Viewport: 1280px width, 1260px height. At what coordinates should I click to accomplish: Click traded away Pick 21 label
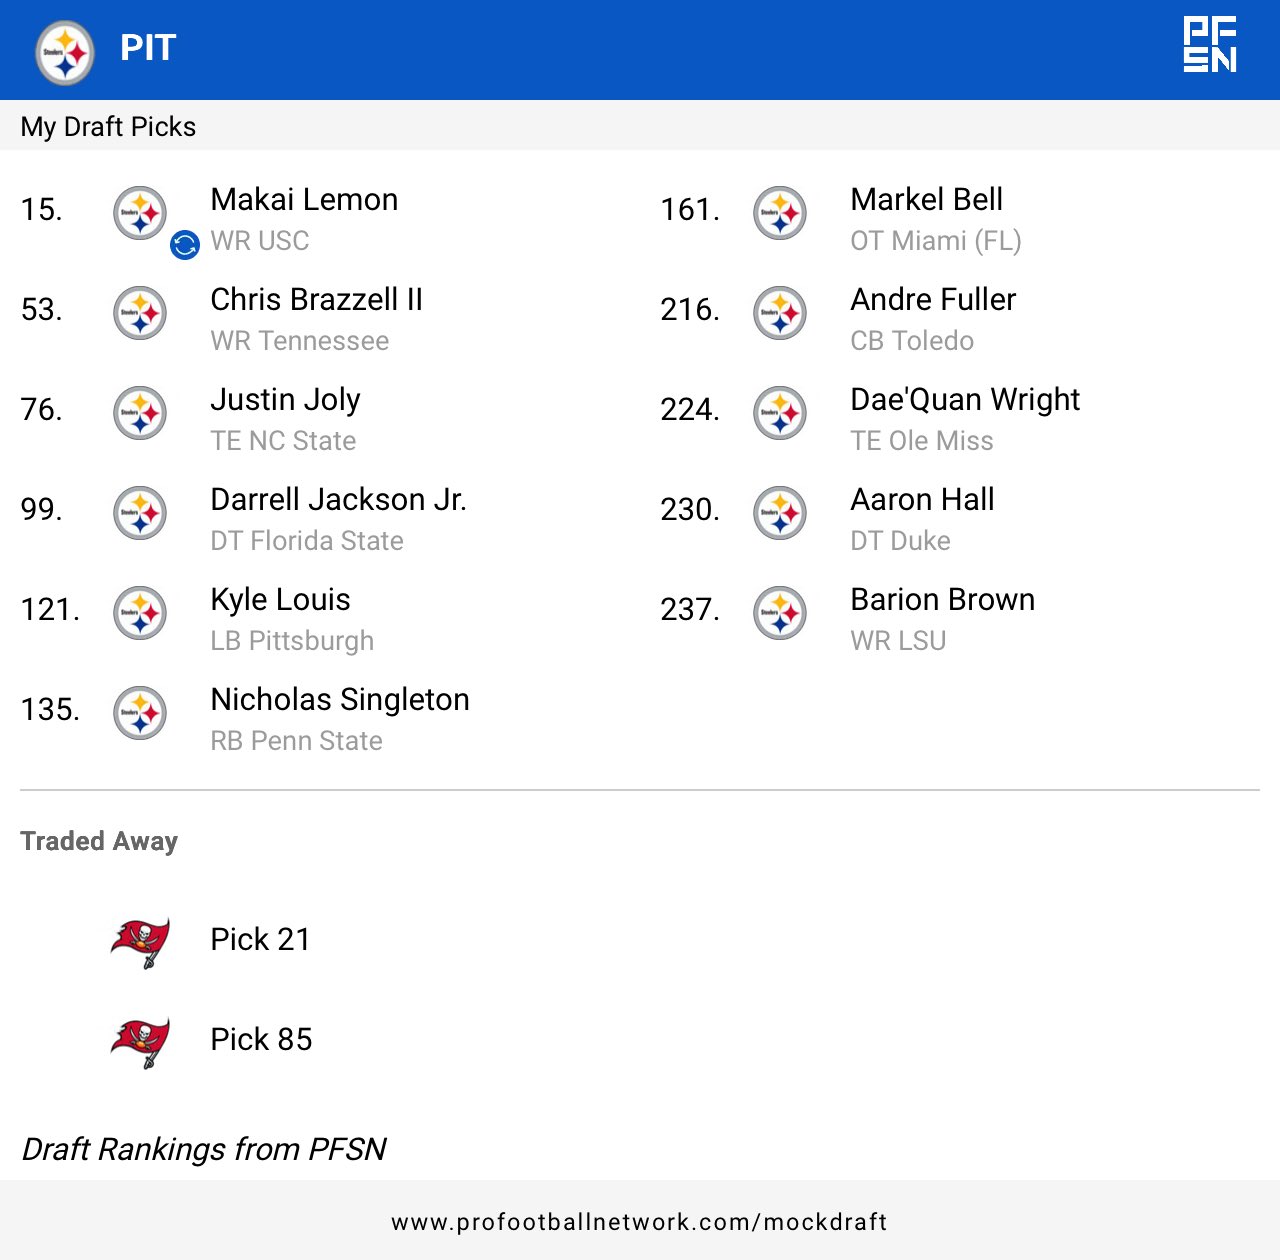[260, 940]
